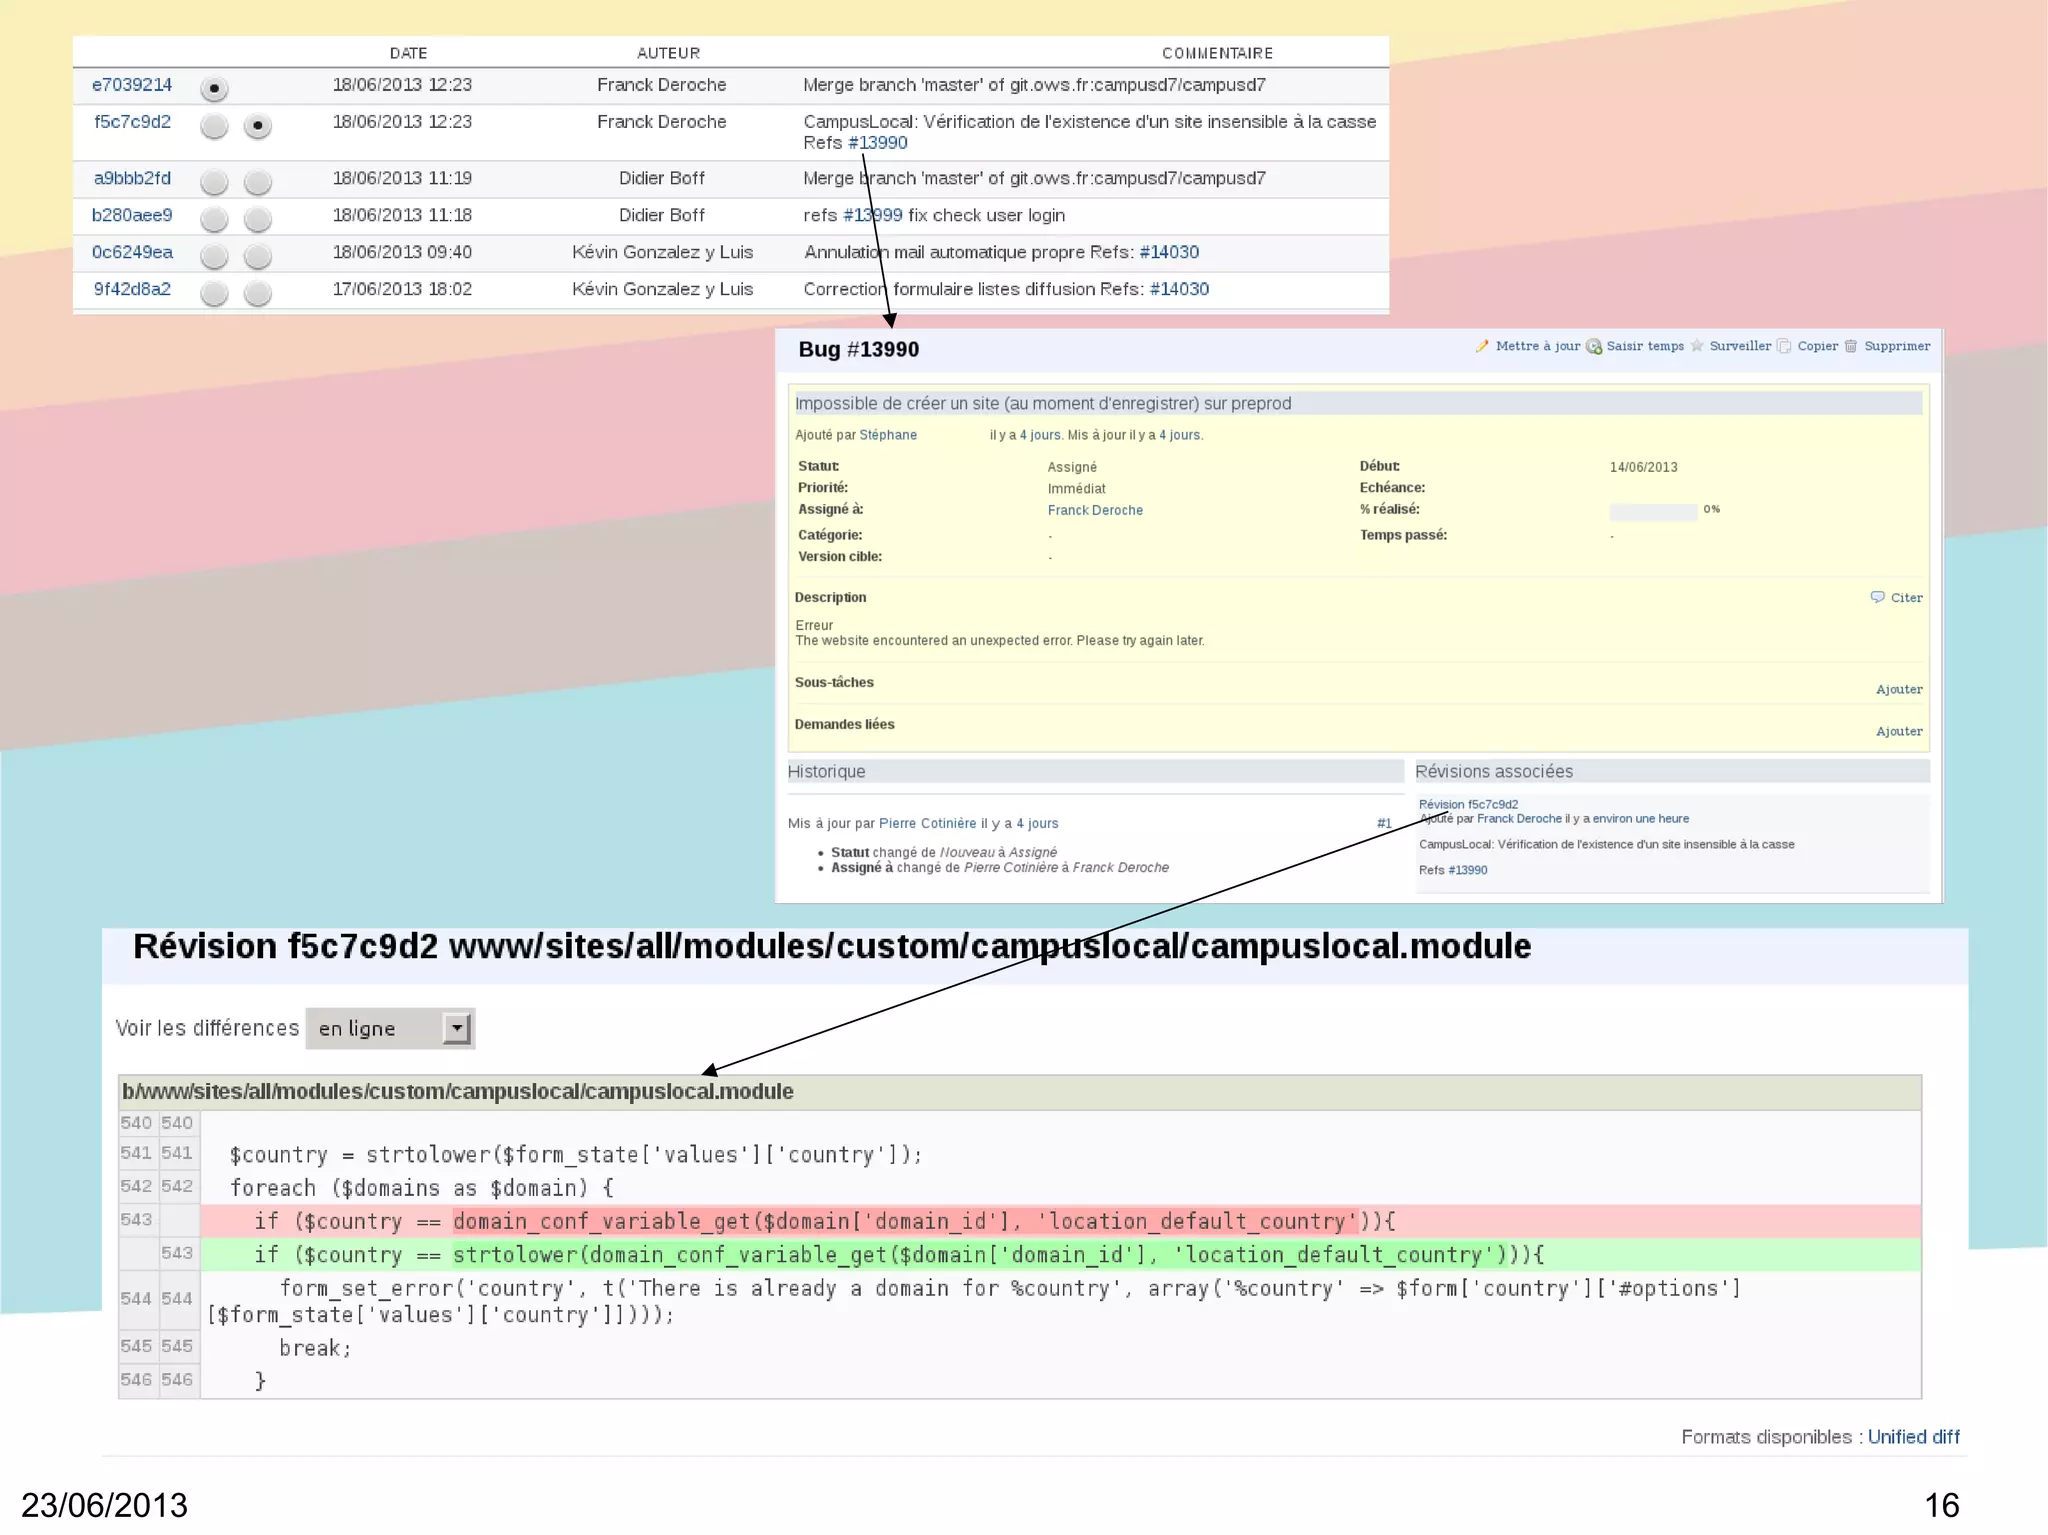Click the dropdown arrow of Voir les différences
The image size is (2048, 1535).
tap(457, 1028)
